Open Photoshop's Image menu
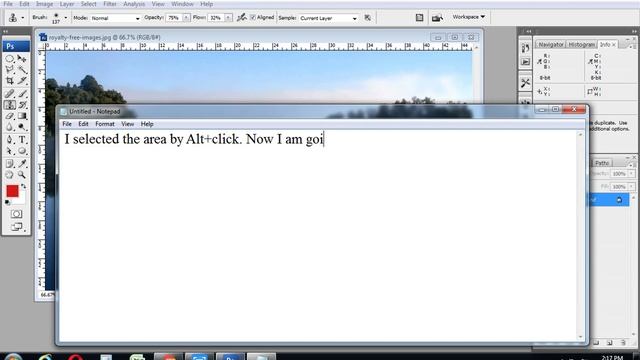The width and height of the screenshot is (640, 360). tap(44, 4)
